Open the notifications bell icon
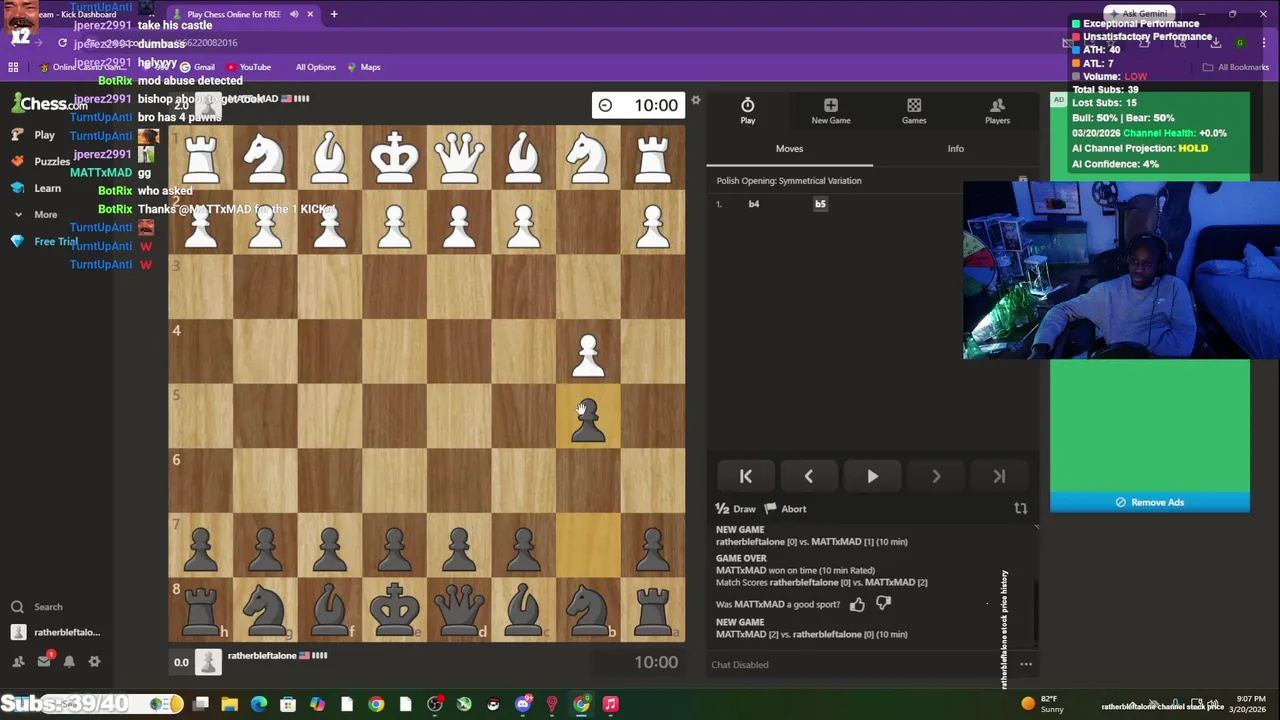Image resolution: width=1280 pixels, height=720 pixels. pyautogui.click(x=69, y=661)
